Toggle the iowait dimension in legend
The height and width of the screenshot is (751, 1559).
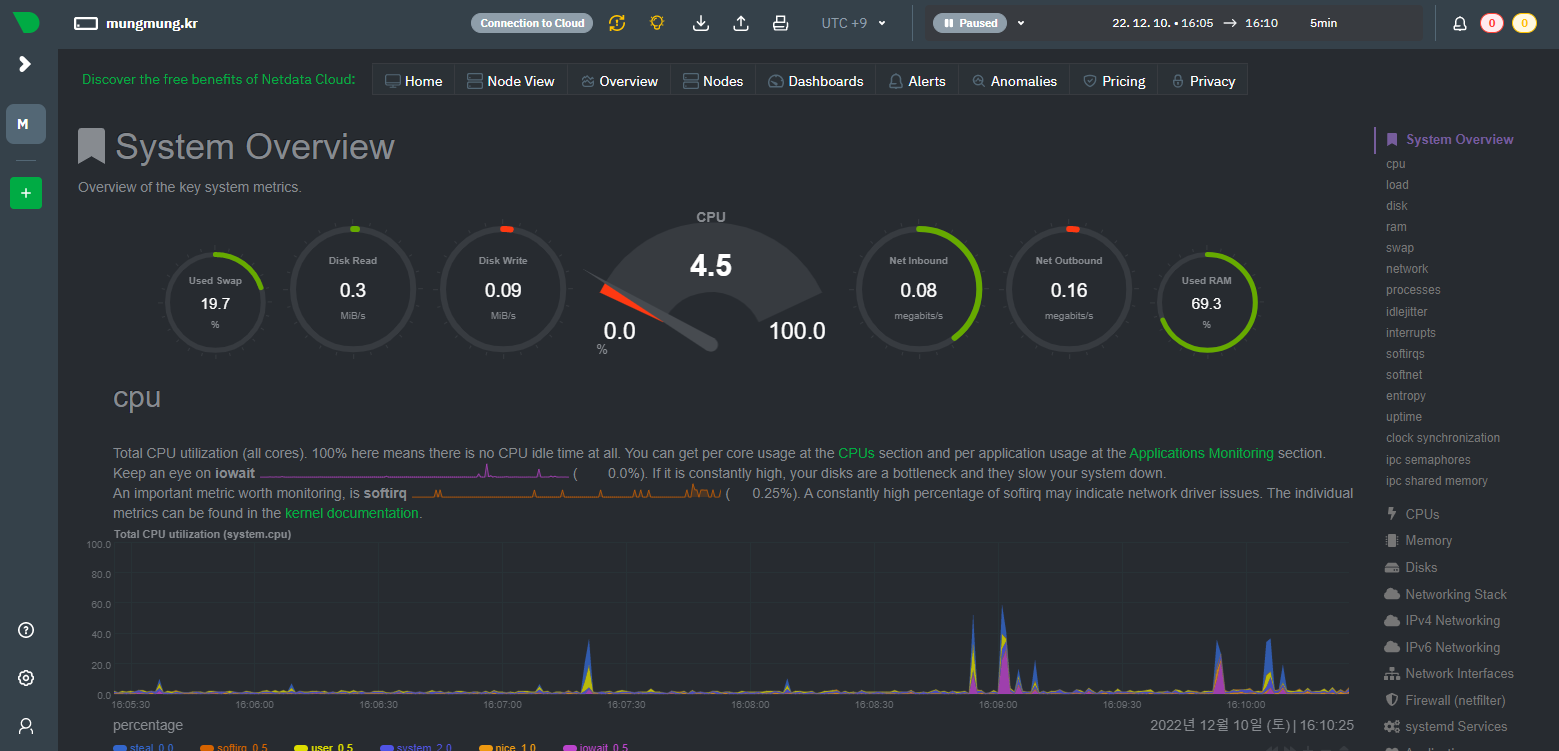pos(596,747)
